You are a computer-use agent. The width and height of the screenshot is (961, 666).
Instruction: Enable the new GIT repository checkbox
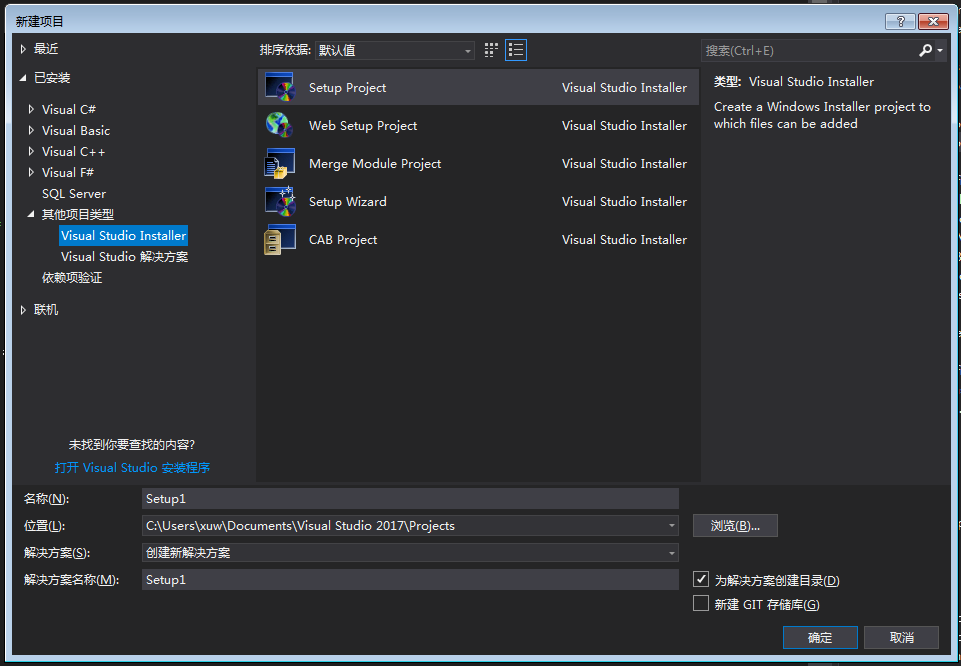701,604
